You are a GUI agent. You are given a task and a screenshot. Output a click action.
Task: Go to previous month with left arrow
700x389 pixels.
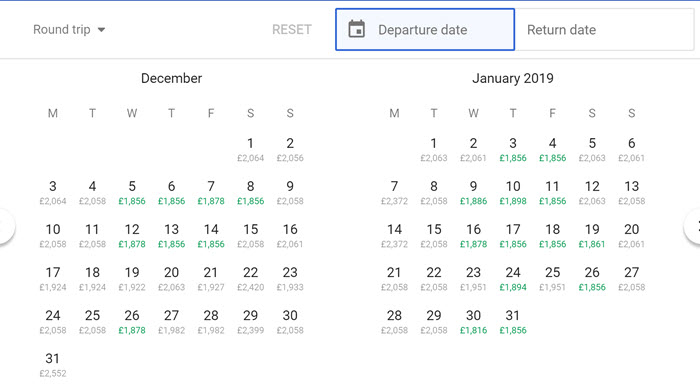pyautogui.click(x=4, y=226)
